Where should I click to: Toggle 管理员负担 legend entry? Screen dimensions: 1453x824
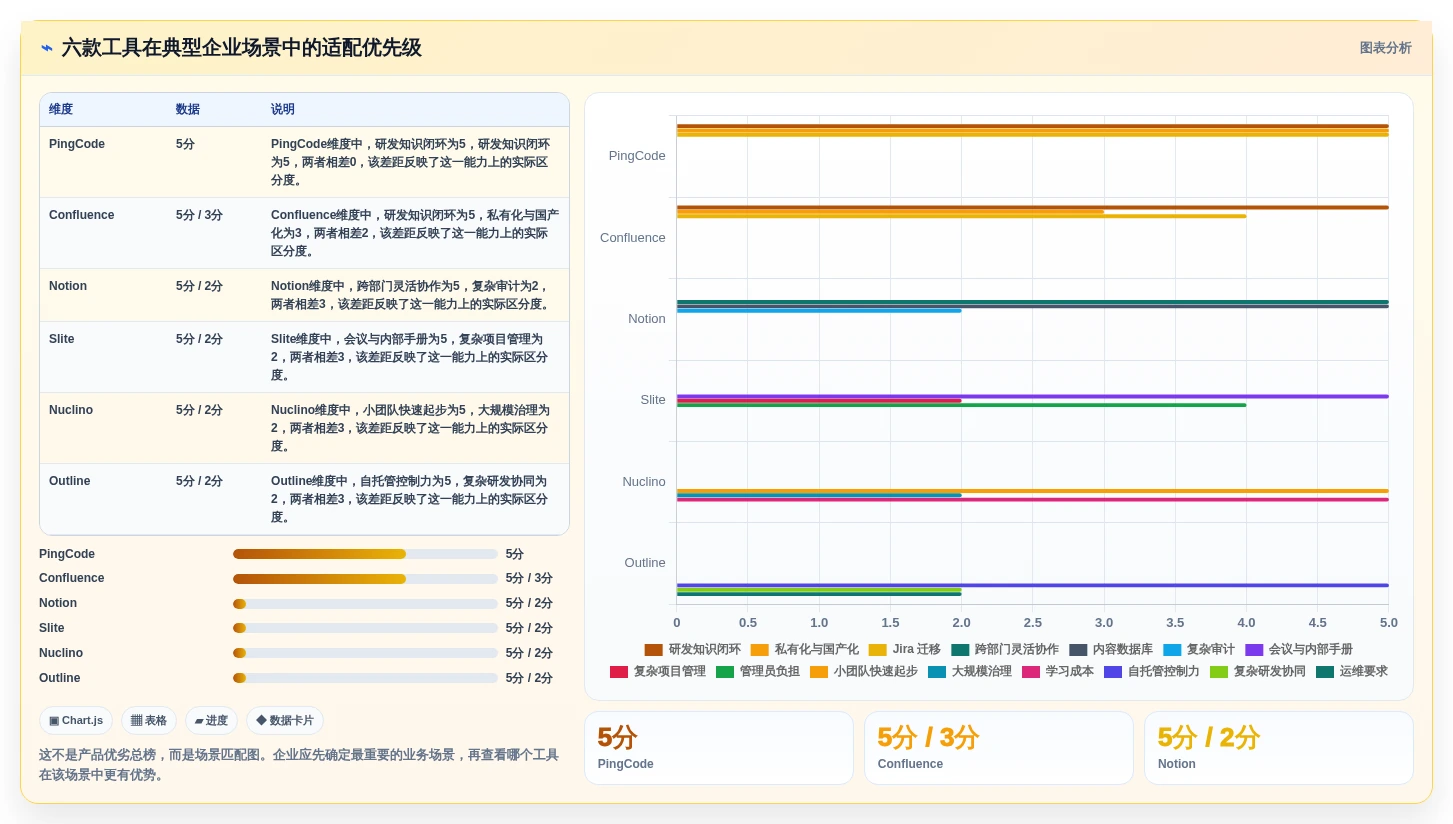(758, 671)
